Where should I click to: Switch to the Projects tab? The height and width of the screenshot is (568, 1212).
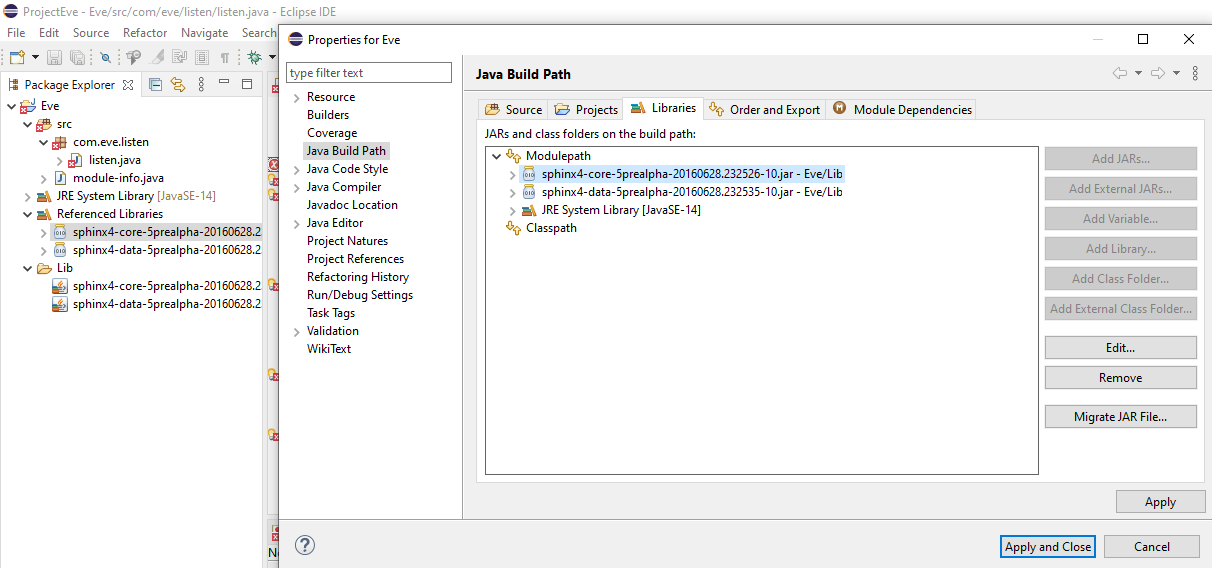pos(585,109)
